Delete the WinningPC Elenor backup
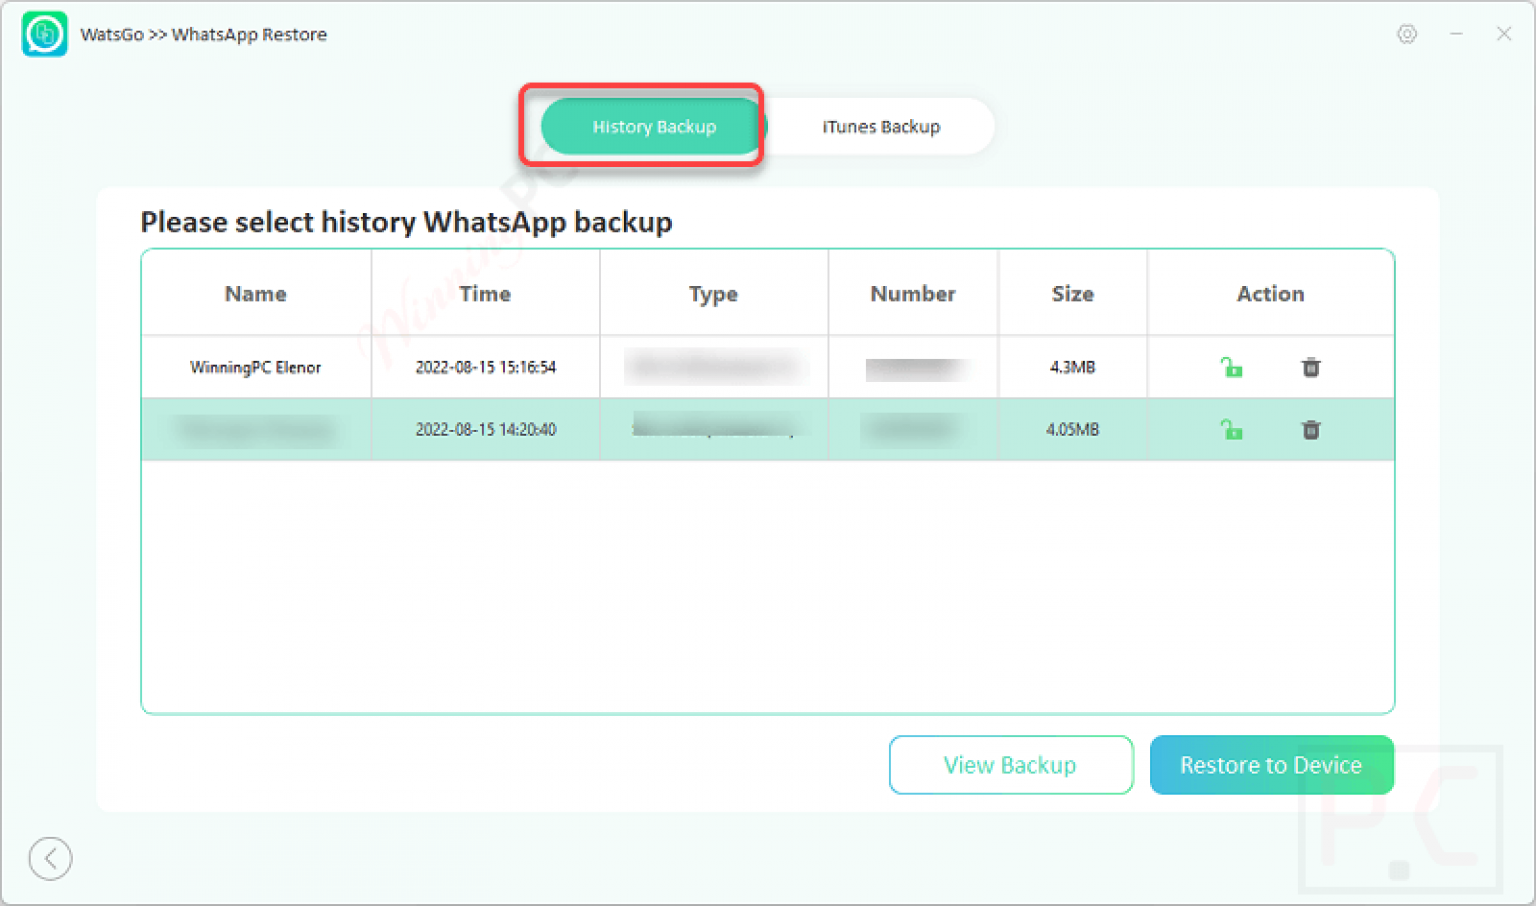The width and height of the screenshot is (1536, 906). click(x=1310, y=367)
